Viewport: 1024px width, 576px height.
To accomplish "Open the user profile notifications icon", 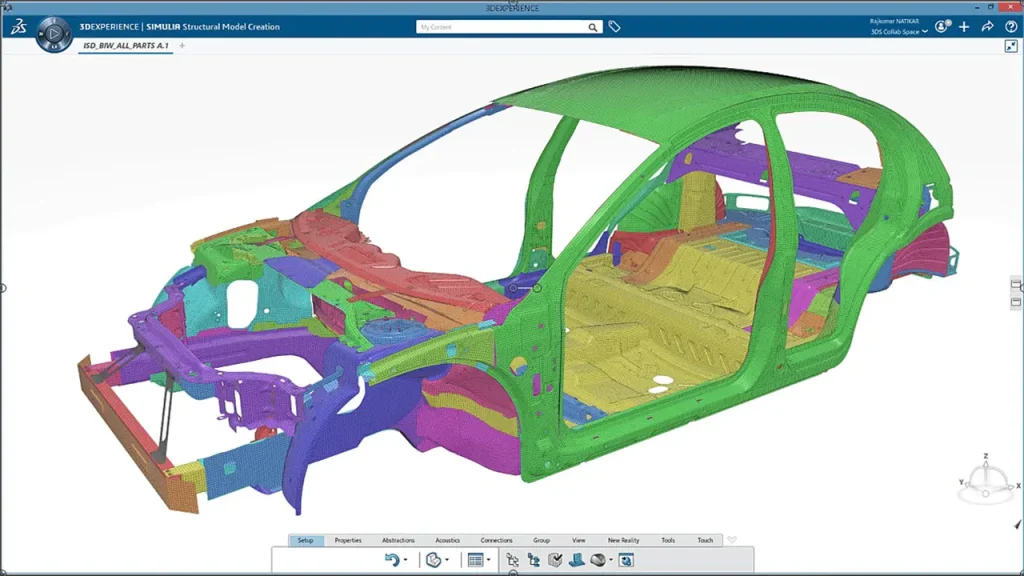I will pyautogui.click(x=942, y=27).
